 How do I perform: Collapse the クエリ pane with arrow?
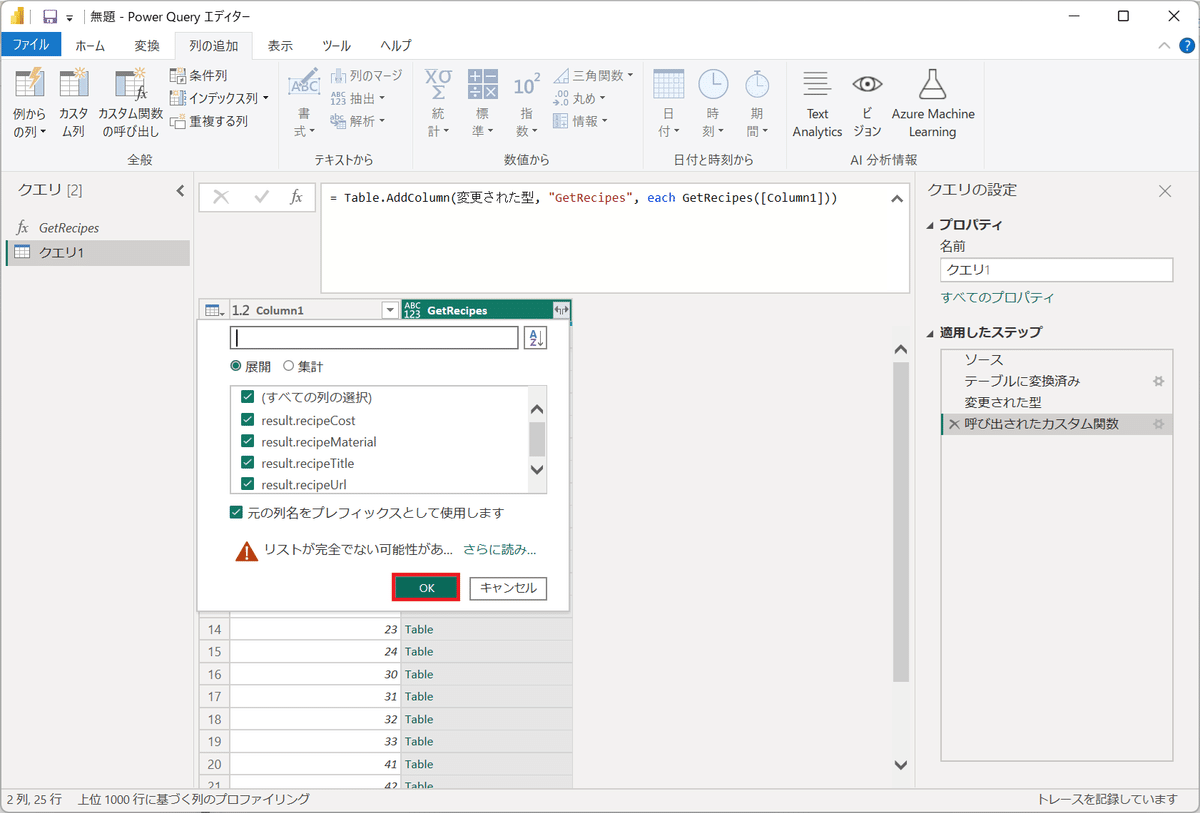(x=180, y=190)
